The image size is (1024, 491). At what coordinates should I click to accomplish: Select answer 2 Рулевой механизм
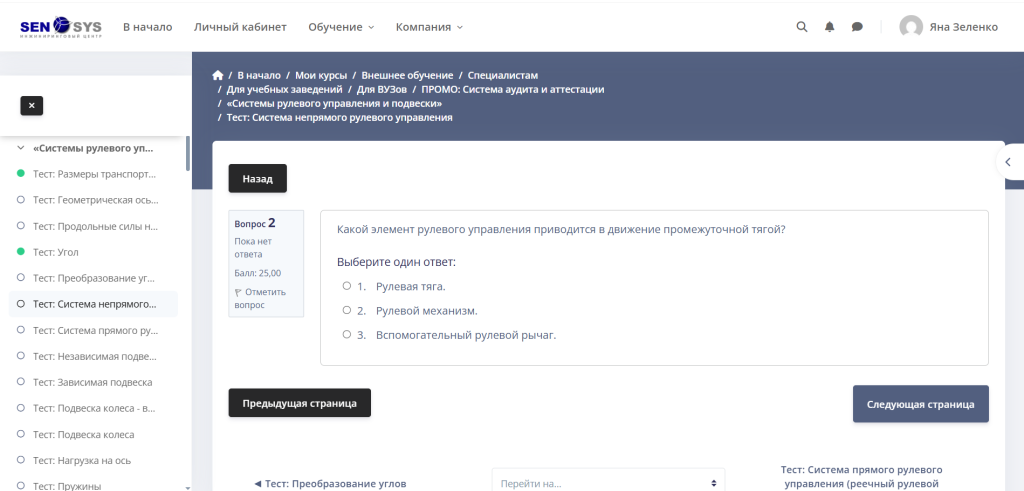pos(347,310)
